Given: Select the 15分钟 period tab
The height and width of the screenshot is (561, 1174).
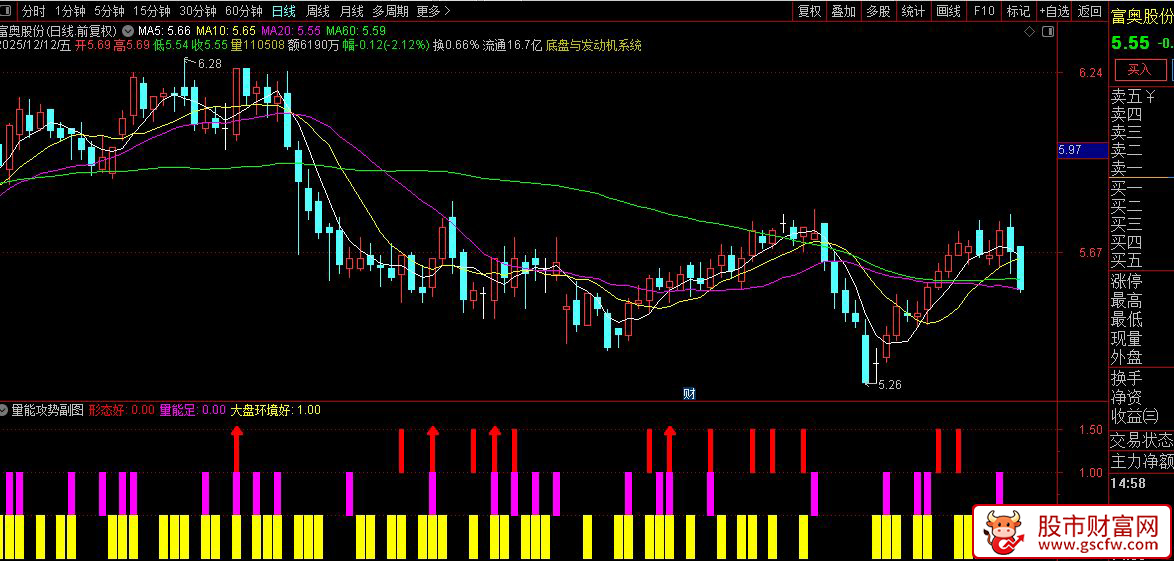Looking at the screenshot, I should pyautogui.click(x=151, y=11).
